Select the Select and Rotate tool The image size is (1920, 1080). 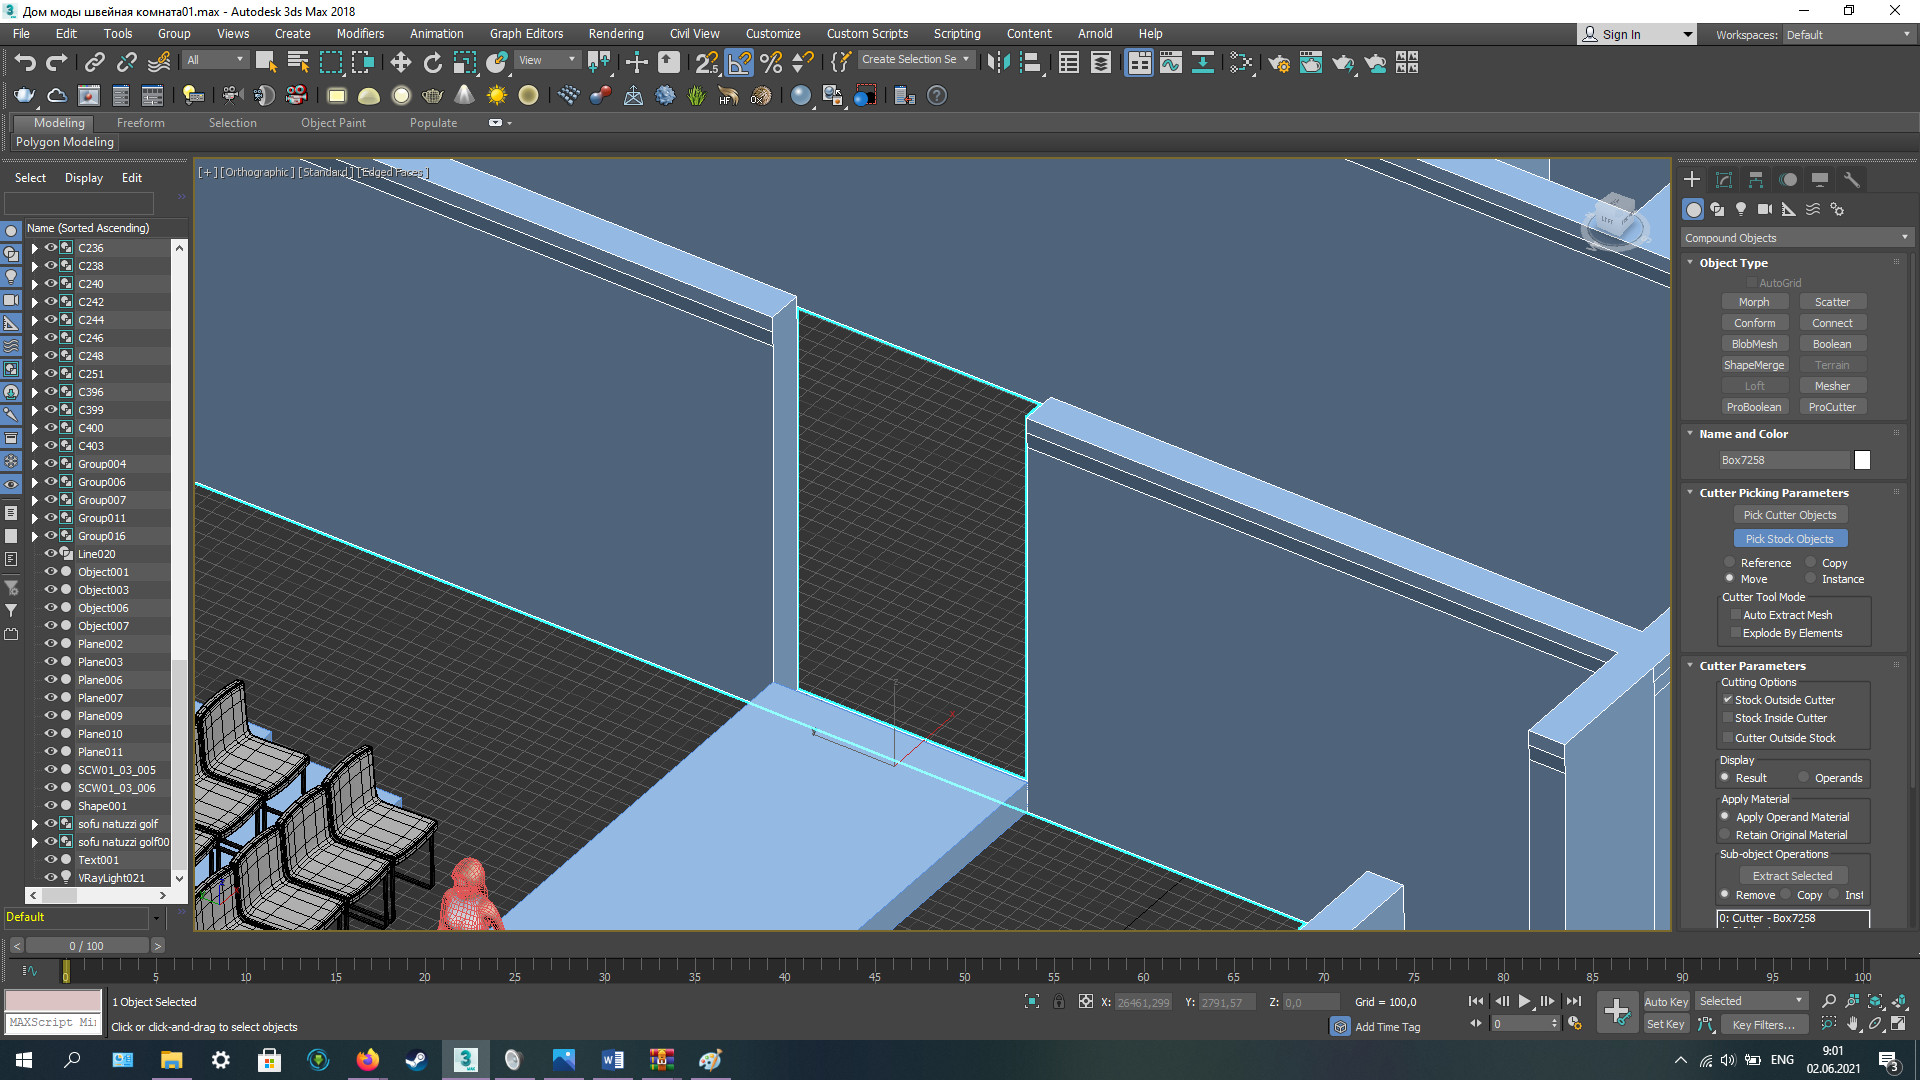(x=432, y=63)
